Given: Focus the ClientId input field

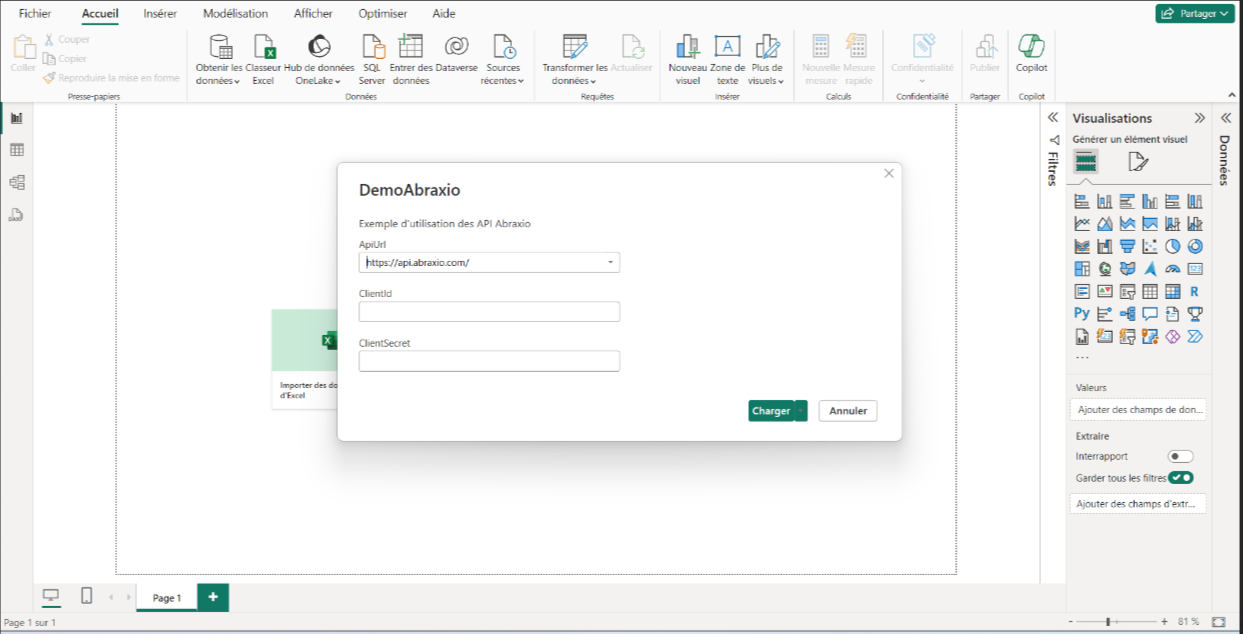Looking at the screenshot, I should [489, 312].
